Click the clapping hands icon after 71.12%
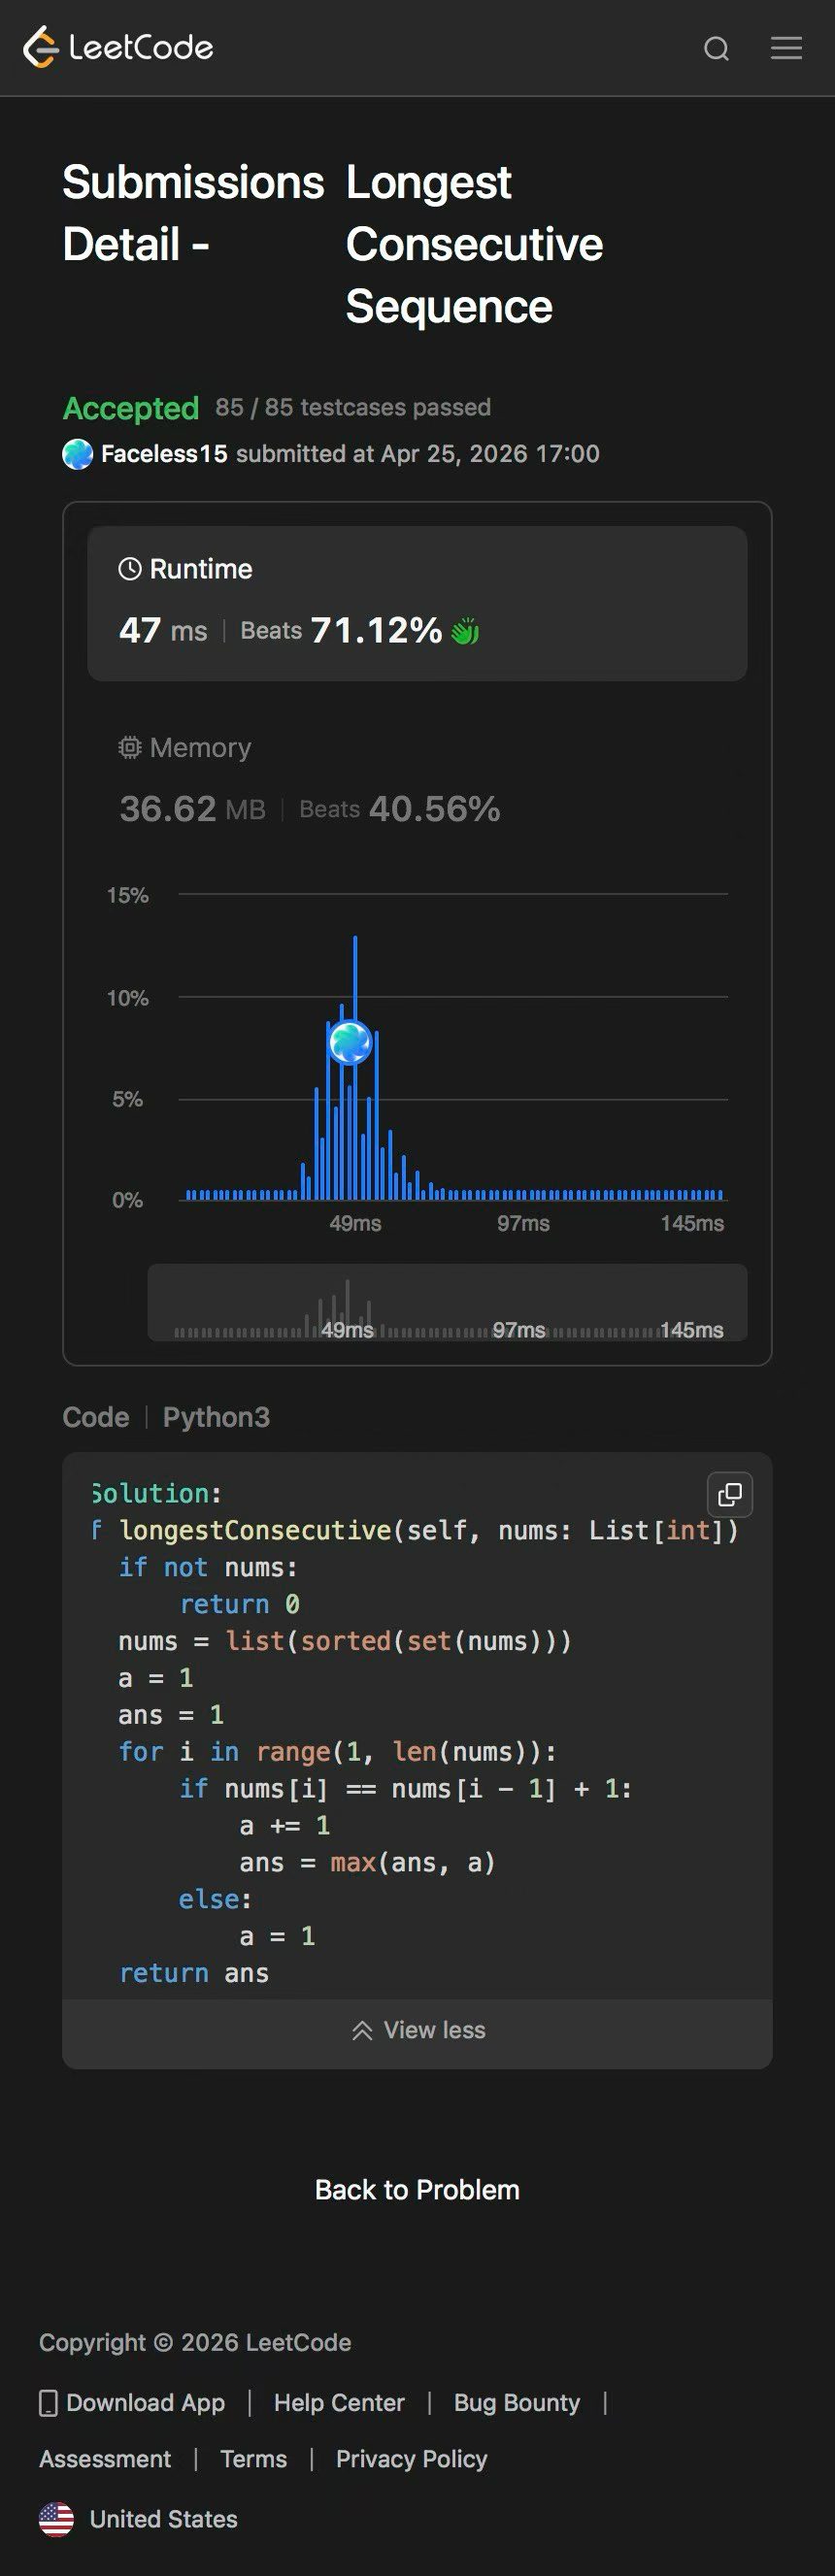This screenshot has height=2576, width=835. (x=465, y=631)
